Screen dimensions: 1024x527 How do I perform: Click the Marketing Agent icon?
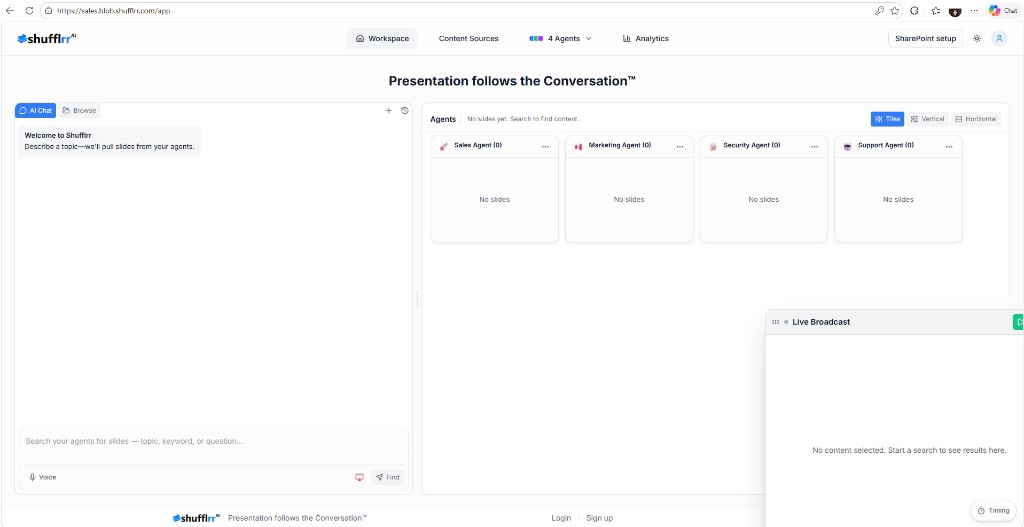tap(578, 147)
